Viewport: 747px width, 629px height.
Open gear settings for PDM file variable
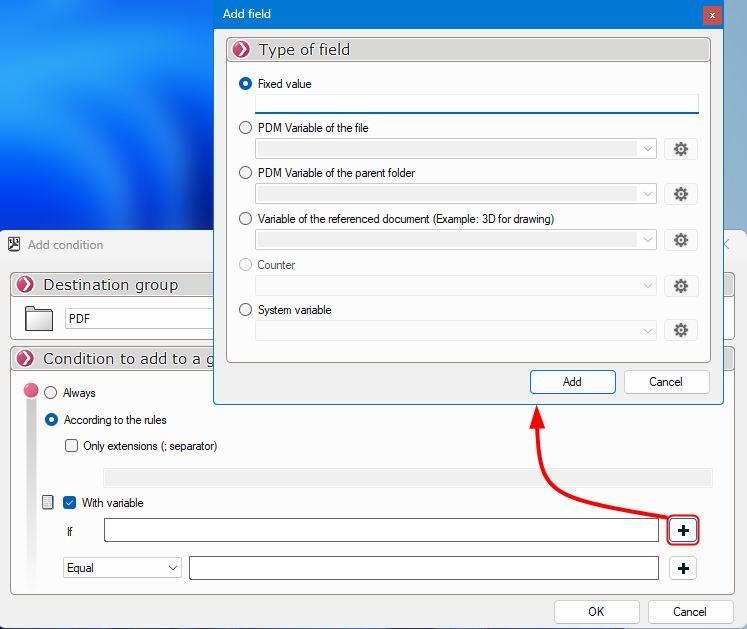coord(681,149)
